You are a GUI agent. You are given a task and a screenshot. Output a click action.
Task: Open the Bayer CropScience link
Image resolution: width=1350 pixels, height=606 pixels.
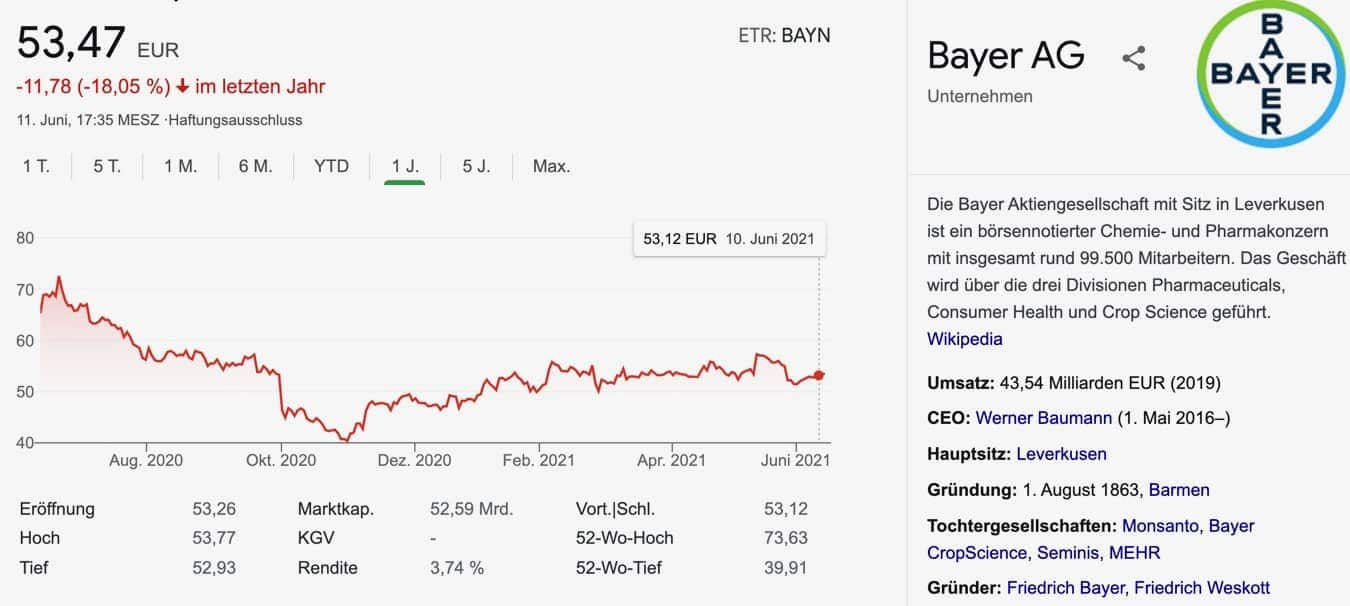coord(1091,539)
